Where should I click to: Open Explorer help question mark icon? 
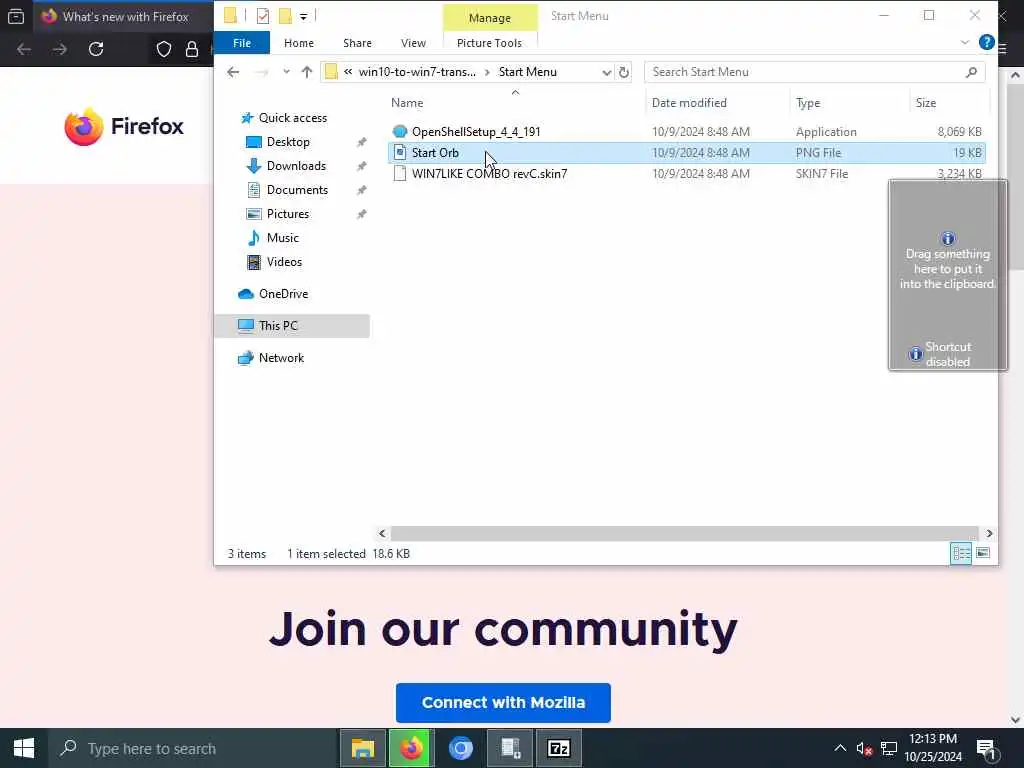click(x=986, y=42)
